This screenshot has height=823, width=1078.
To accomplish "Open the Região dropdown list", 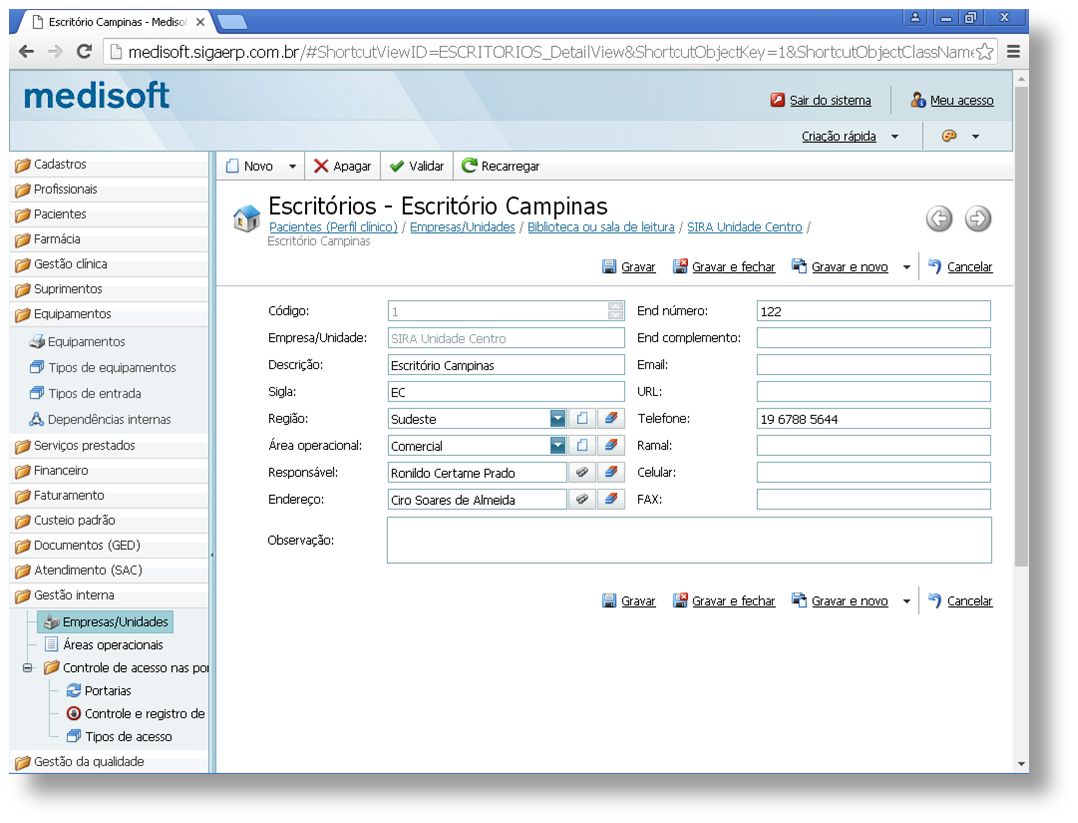I will point(557,418).
